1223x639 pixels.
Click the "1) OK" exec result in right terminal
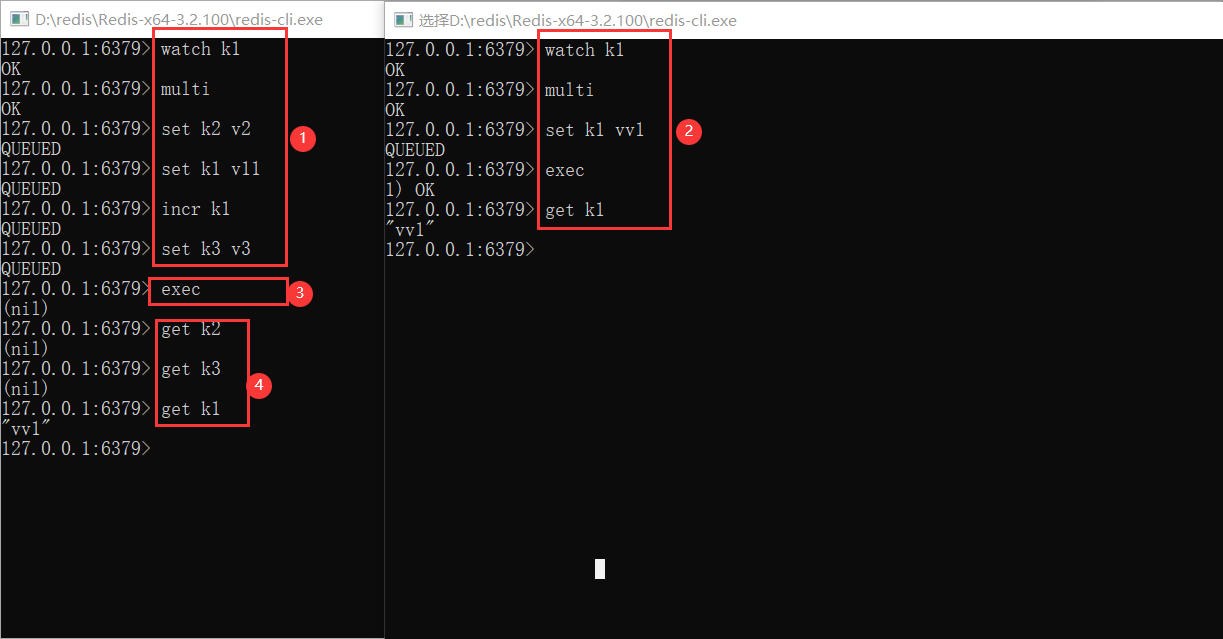[410, 190]
